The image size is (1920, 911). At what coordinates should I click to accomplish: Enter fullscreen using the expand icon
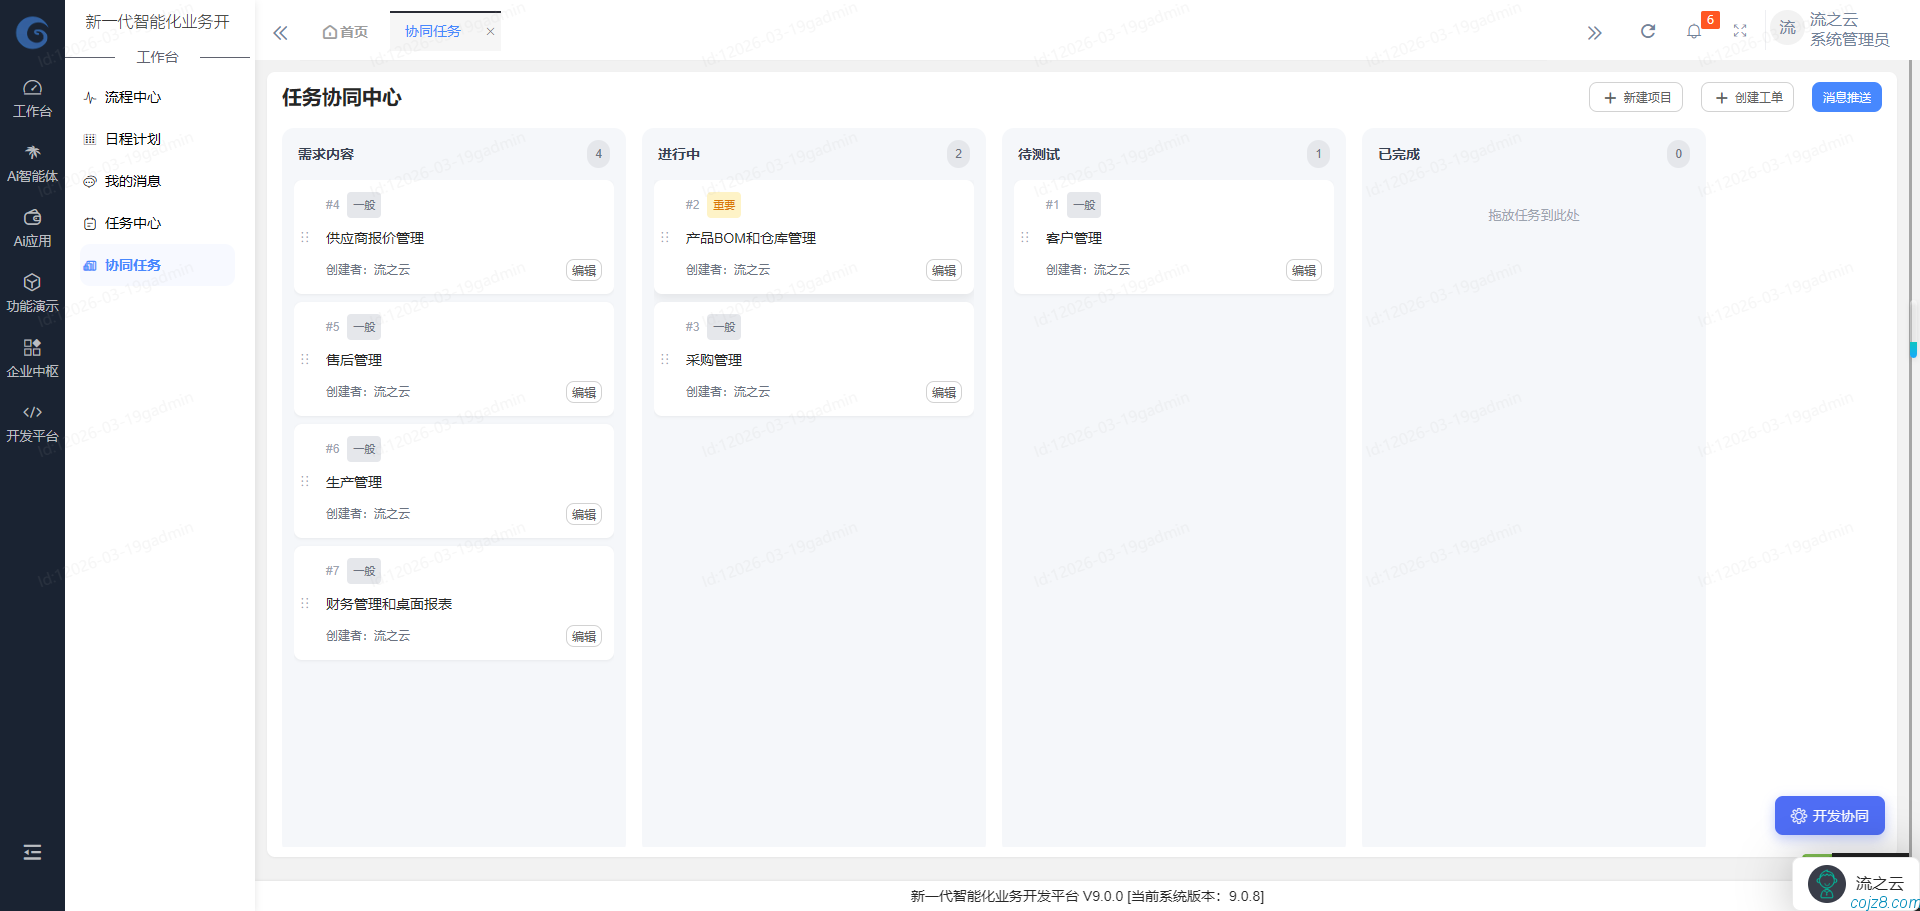pos(1740,31)
